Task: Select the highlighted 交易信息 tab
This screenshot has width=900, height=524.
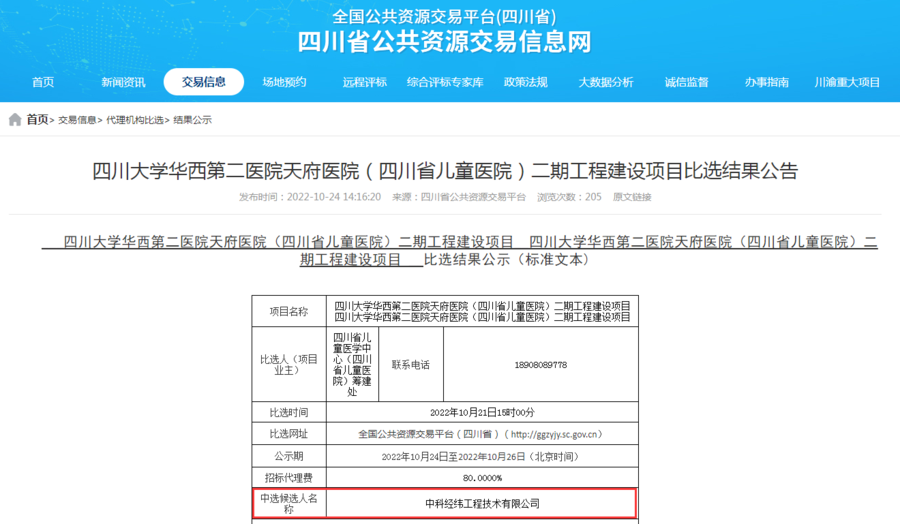Action: tap(204, 81)
